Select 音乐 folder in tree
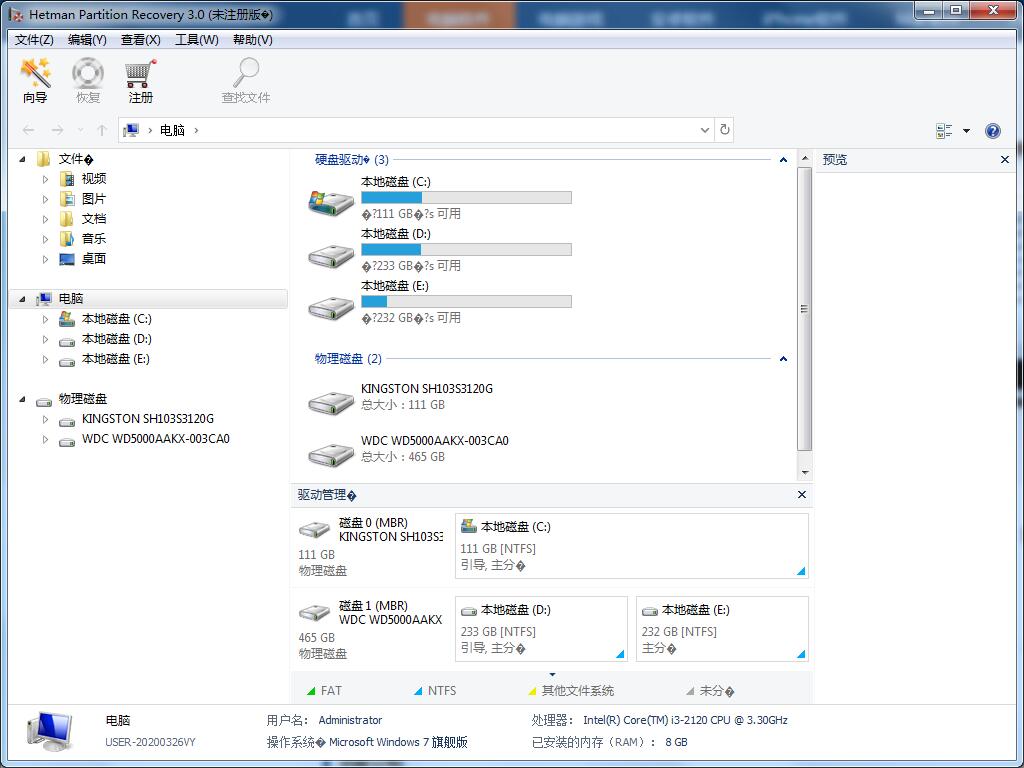Screen dimensions: 1024x768 94,238
